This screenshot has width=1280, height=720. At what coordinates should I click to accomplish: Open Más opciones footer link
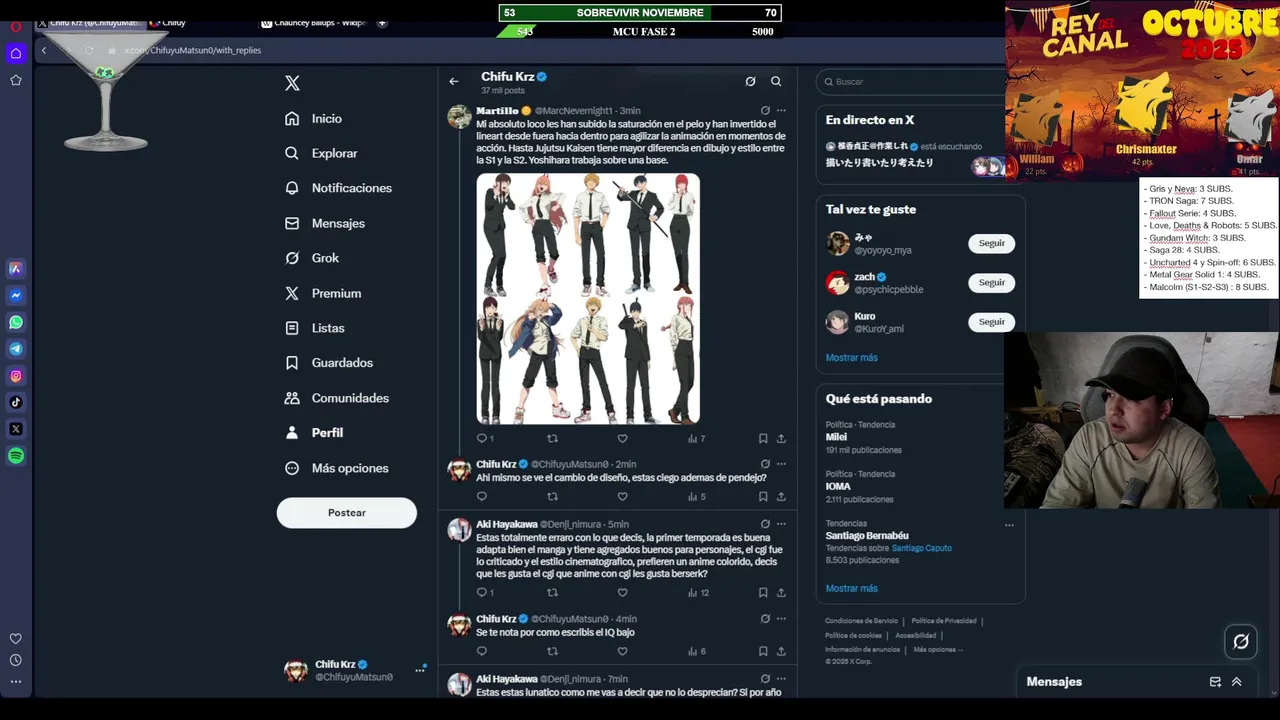pos(938,649)
